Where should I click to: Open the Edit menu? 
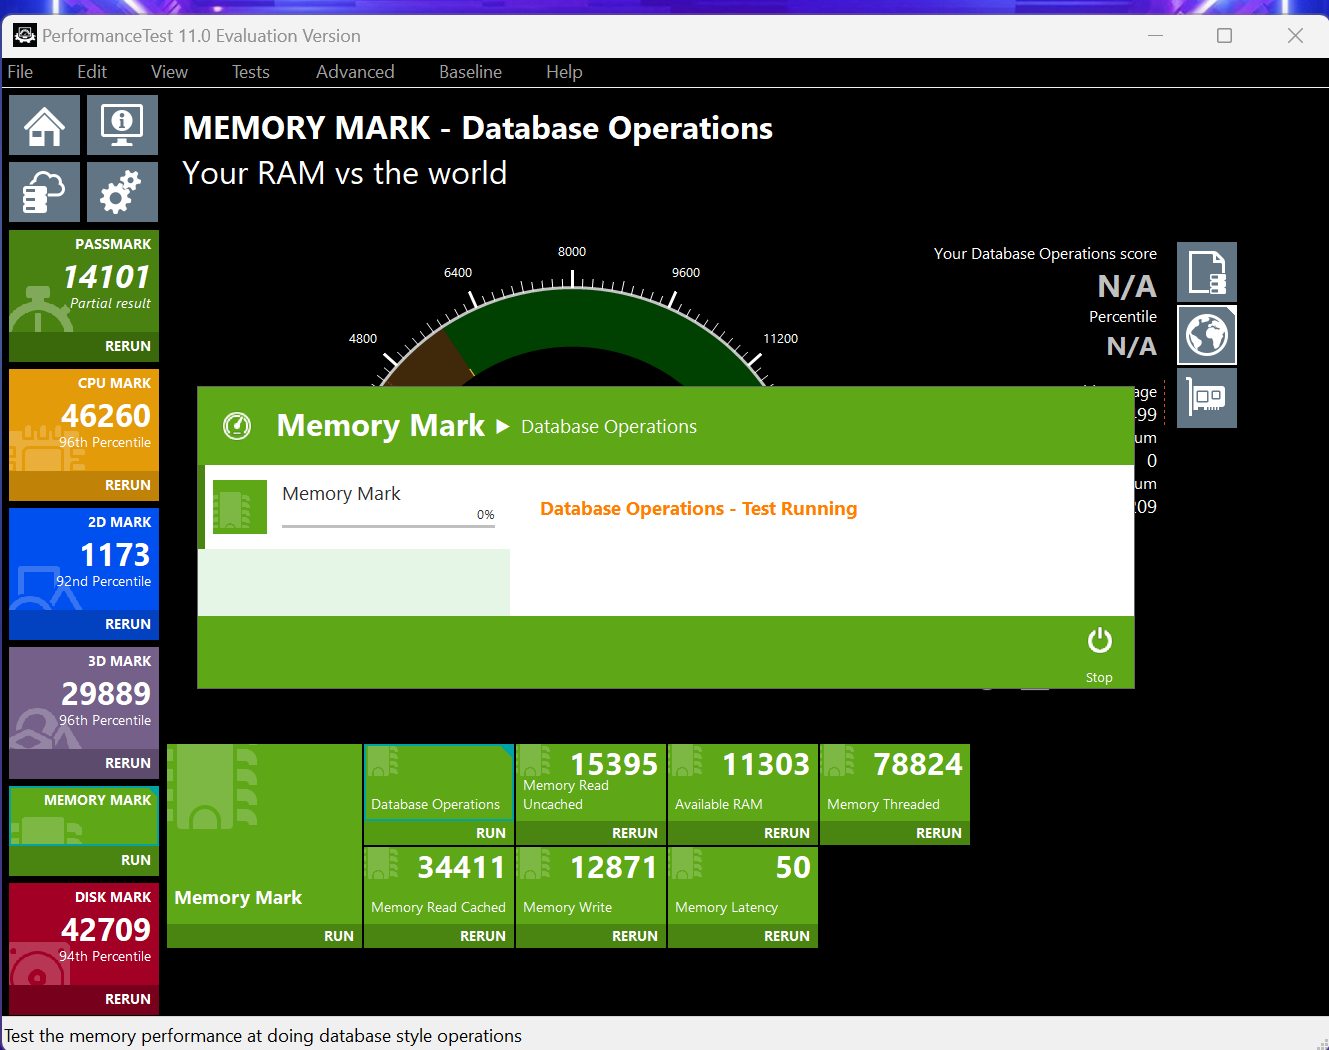click(92, 72)
